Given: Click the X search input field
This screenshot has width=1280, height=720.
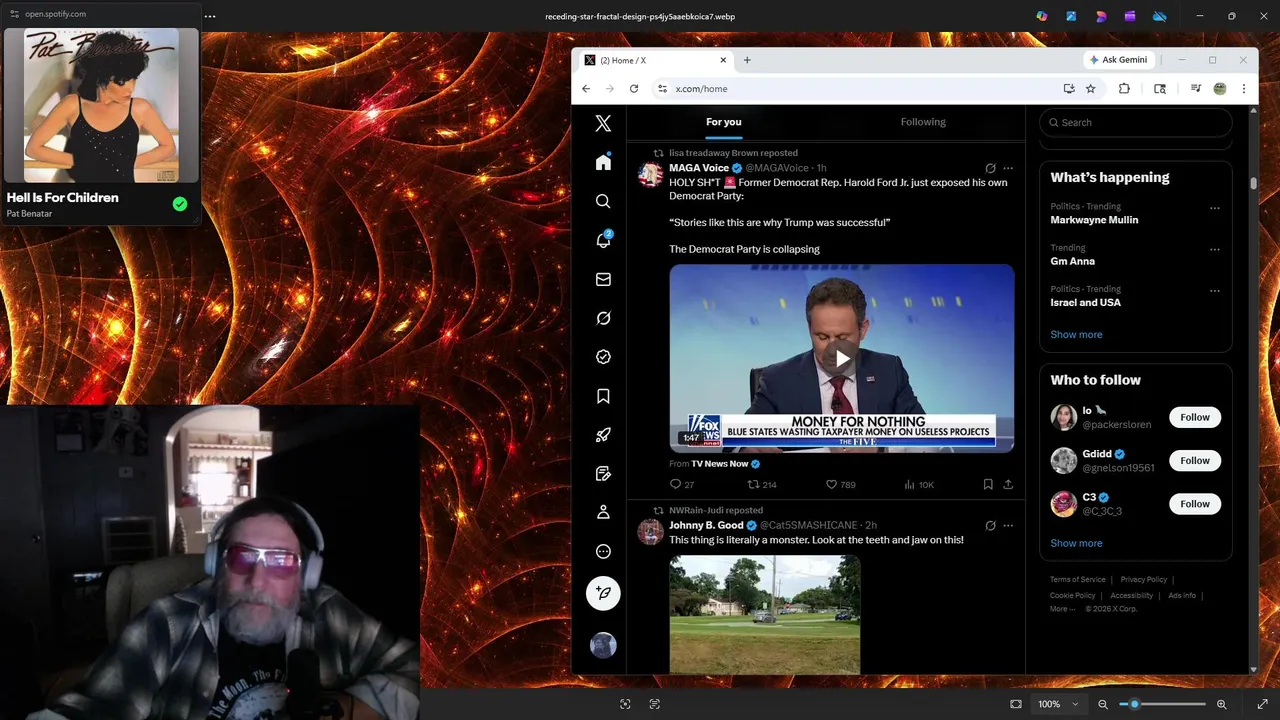Looking at the screenshot, I should tap(1136, 122).
